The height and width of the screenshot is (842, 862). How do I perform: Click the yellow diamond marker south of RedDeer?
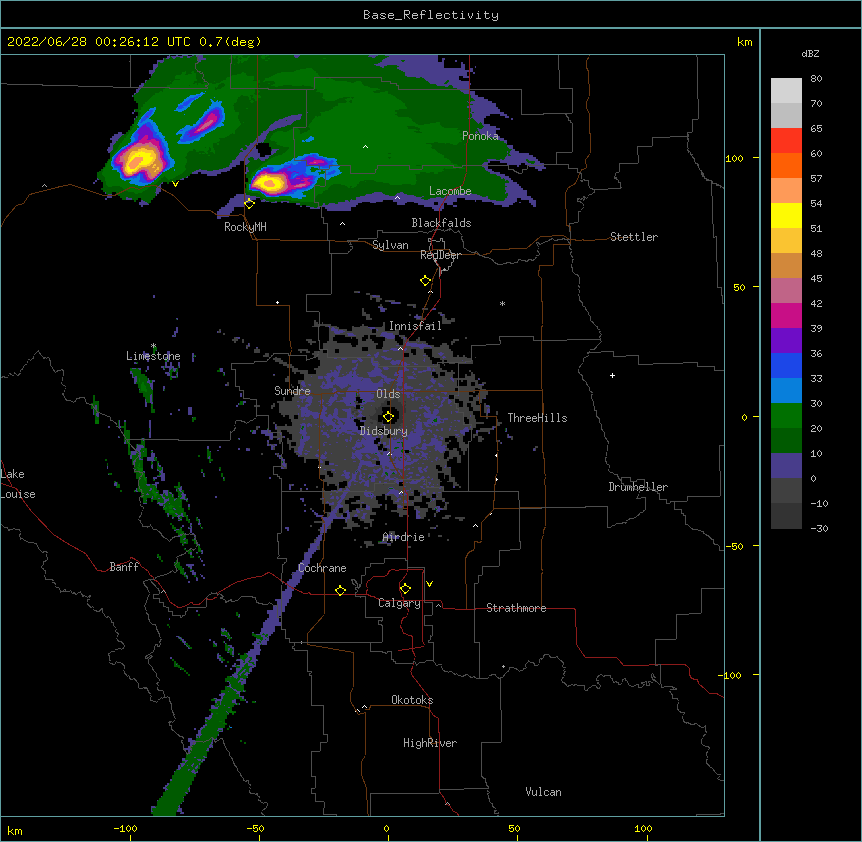click(426, 281)
